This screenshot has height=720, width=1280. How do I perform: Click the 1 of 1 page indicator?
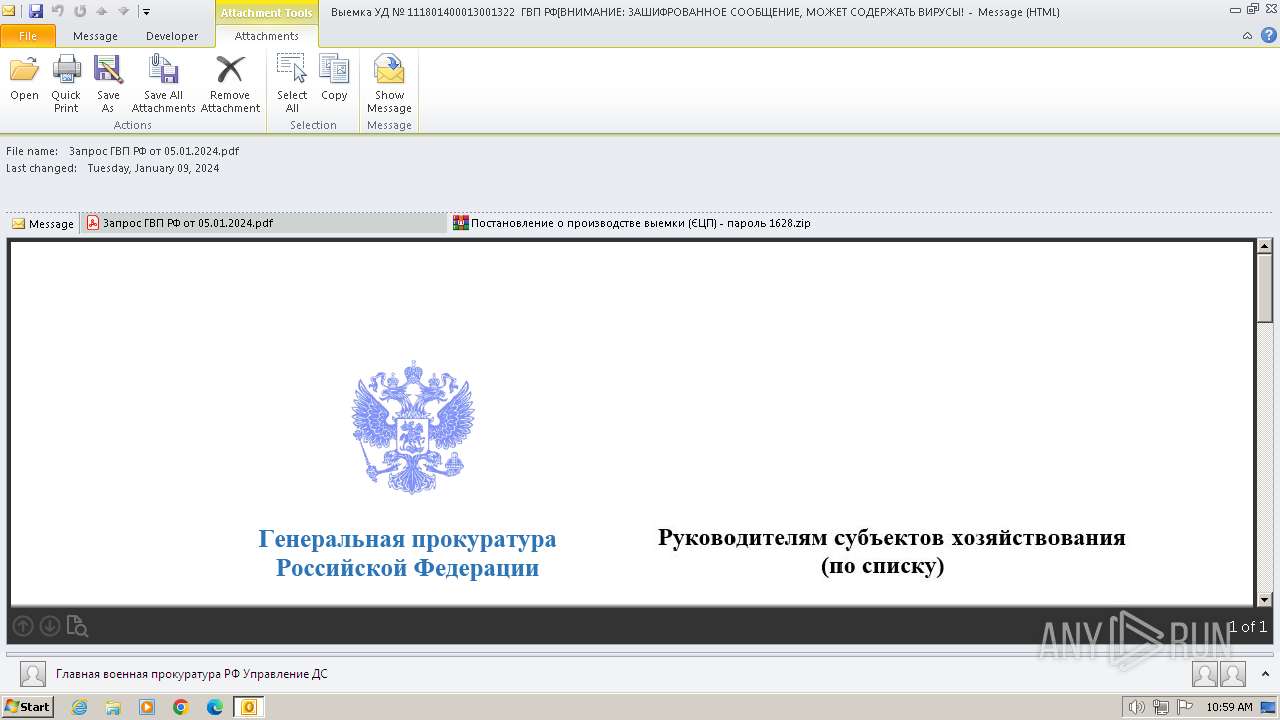tap(1247, 627)
